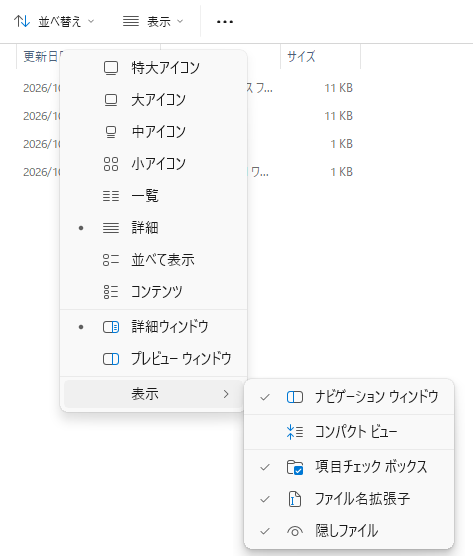The height and width of the screenshot is (556, 473).
Task: Toggle ナビゲーション ウィンドウ checkmark off
Action: pyautogui.click(x=265, y=397)
